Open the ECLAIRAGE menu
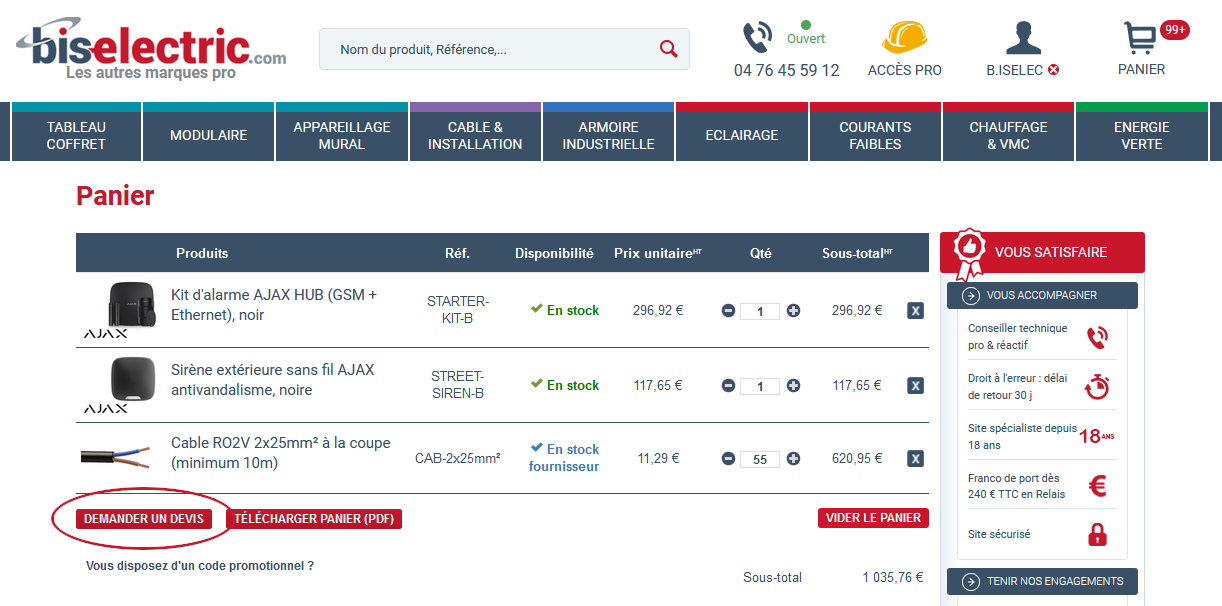This screenshot has width=1222, height=606. tap(742, 135)
